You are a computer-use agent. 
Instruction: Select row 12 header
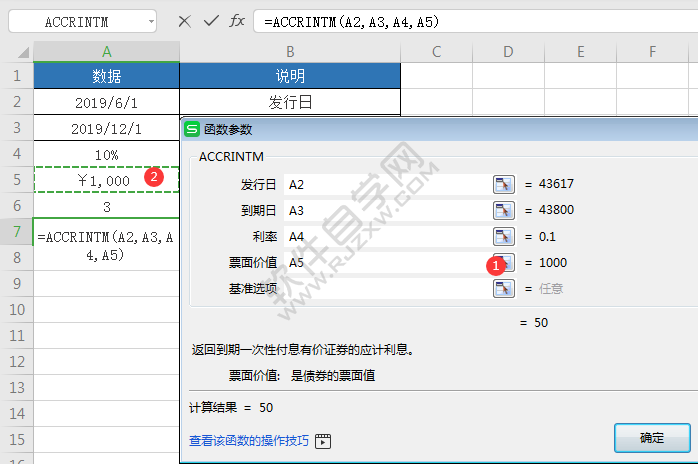pyautogui.click(x=17, y=362)
